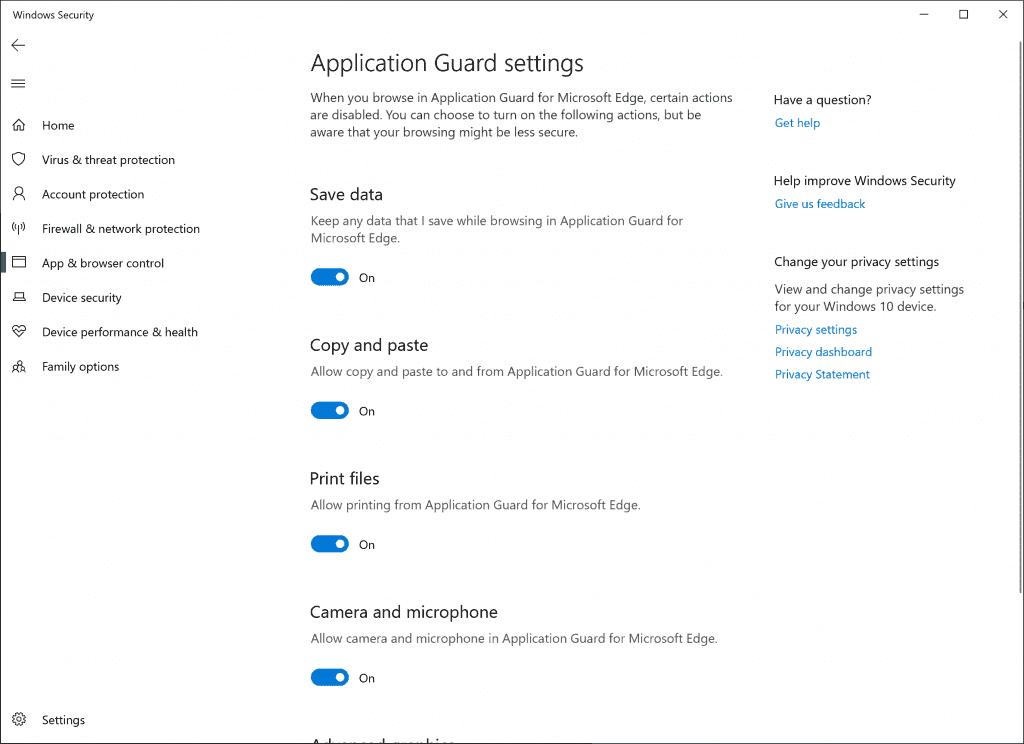Click the Firewall & network protection icon

pyautogui.click(x=18, y=228)
